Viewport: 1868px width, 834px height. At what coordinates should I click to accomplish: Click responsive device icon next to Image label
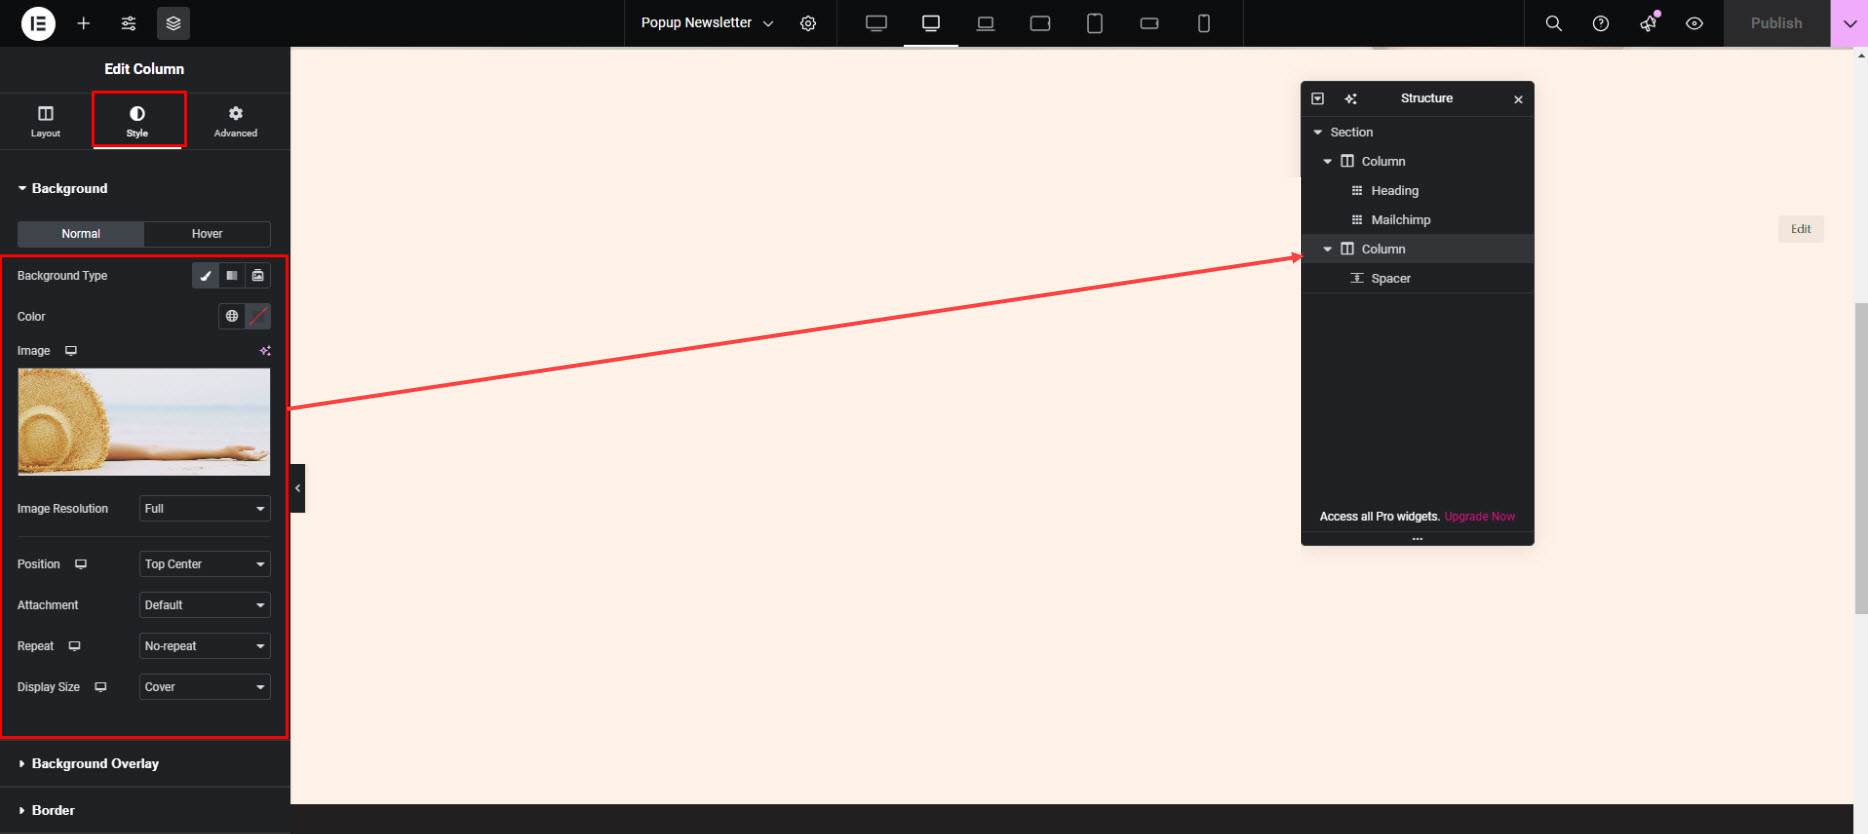click(x=71, y=351)
